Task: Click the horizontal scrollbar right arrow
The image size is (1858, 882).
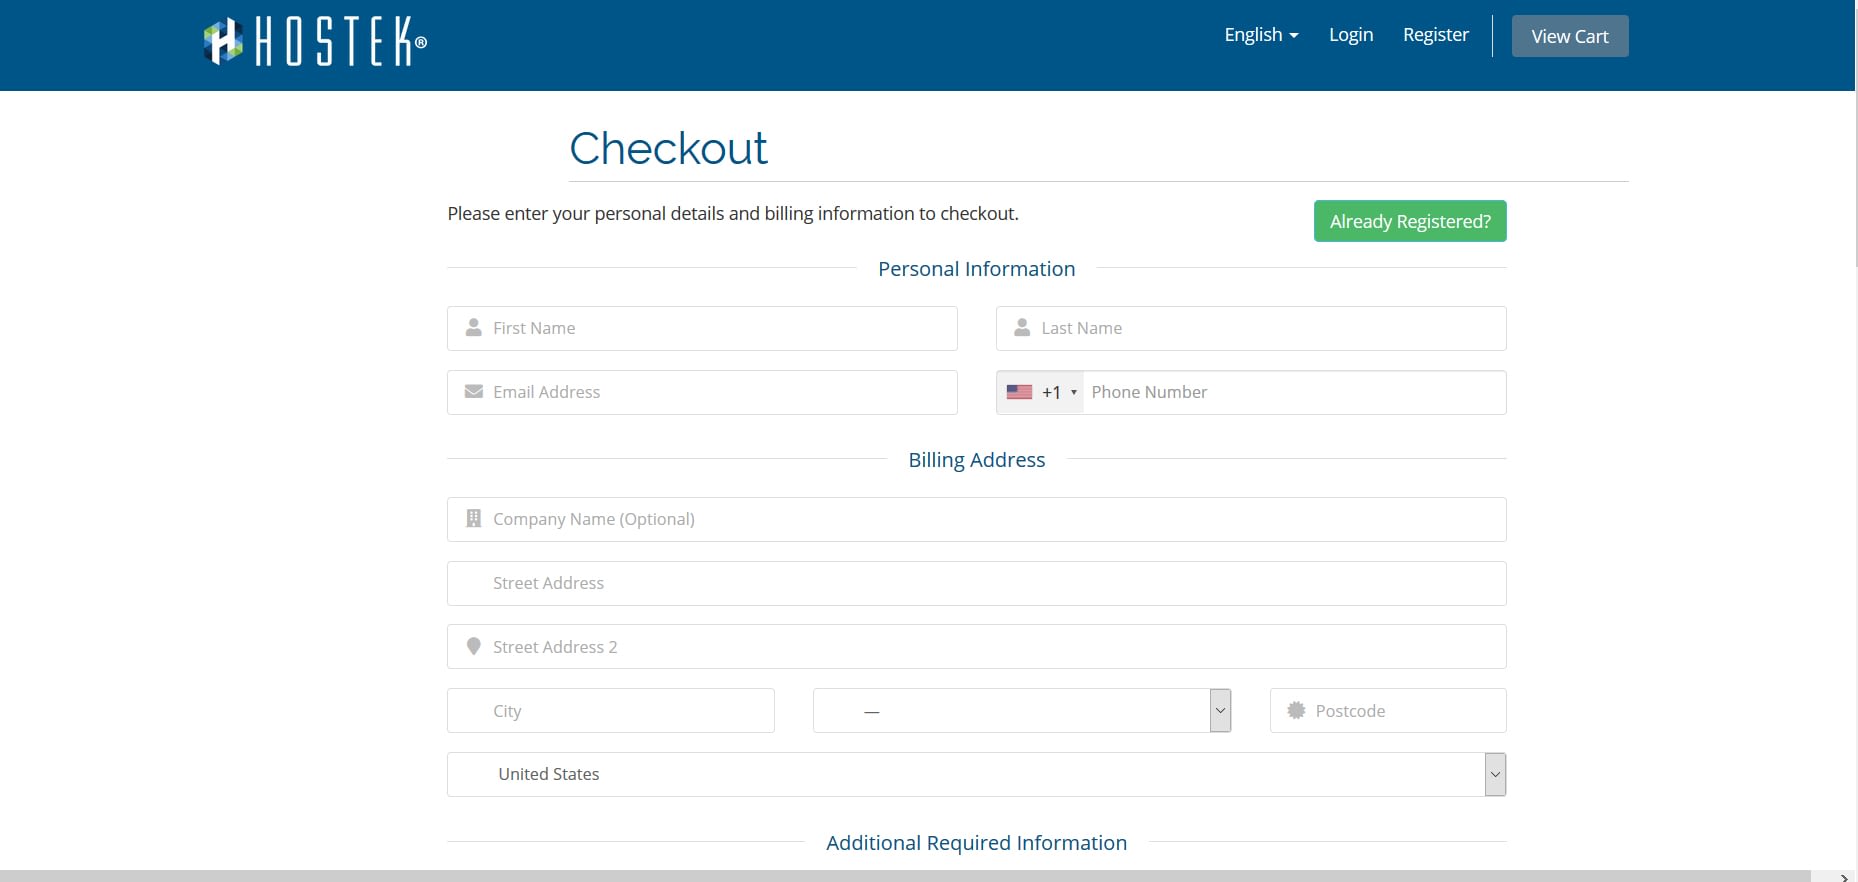Action: [x=1844, y=877]
